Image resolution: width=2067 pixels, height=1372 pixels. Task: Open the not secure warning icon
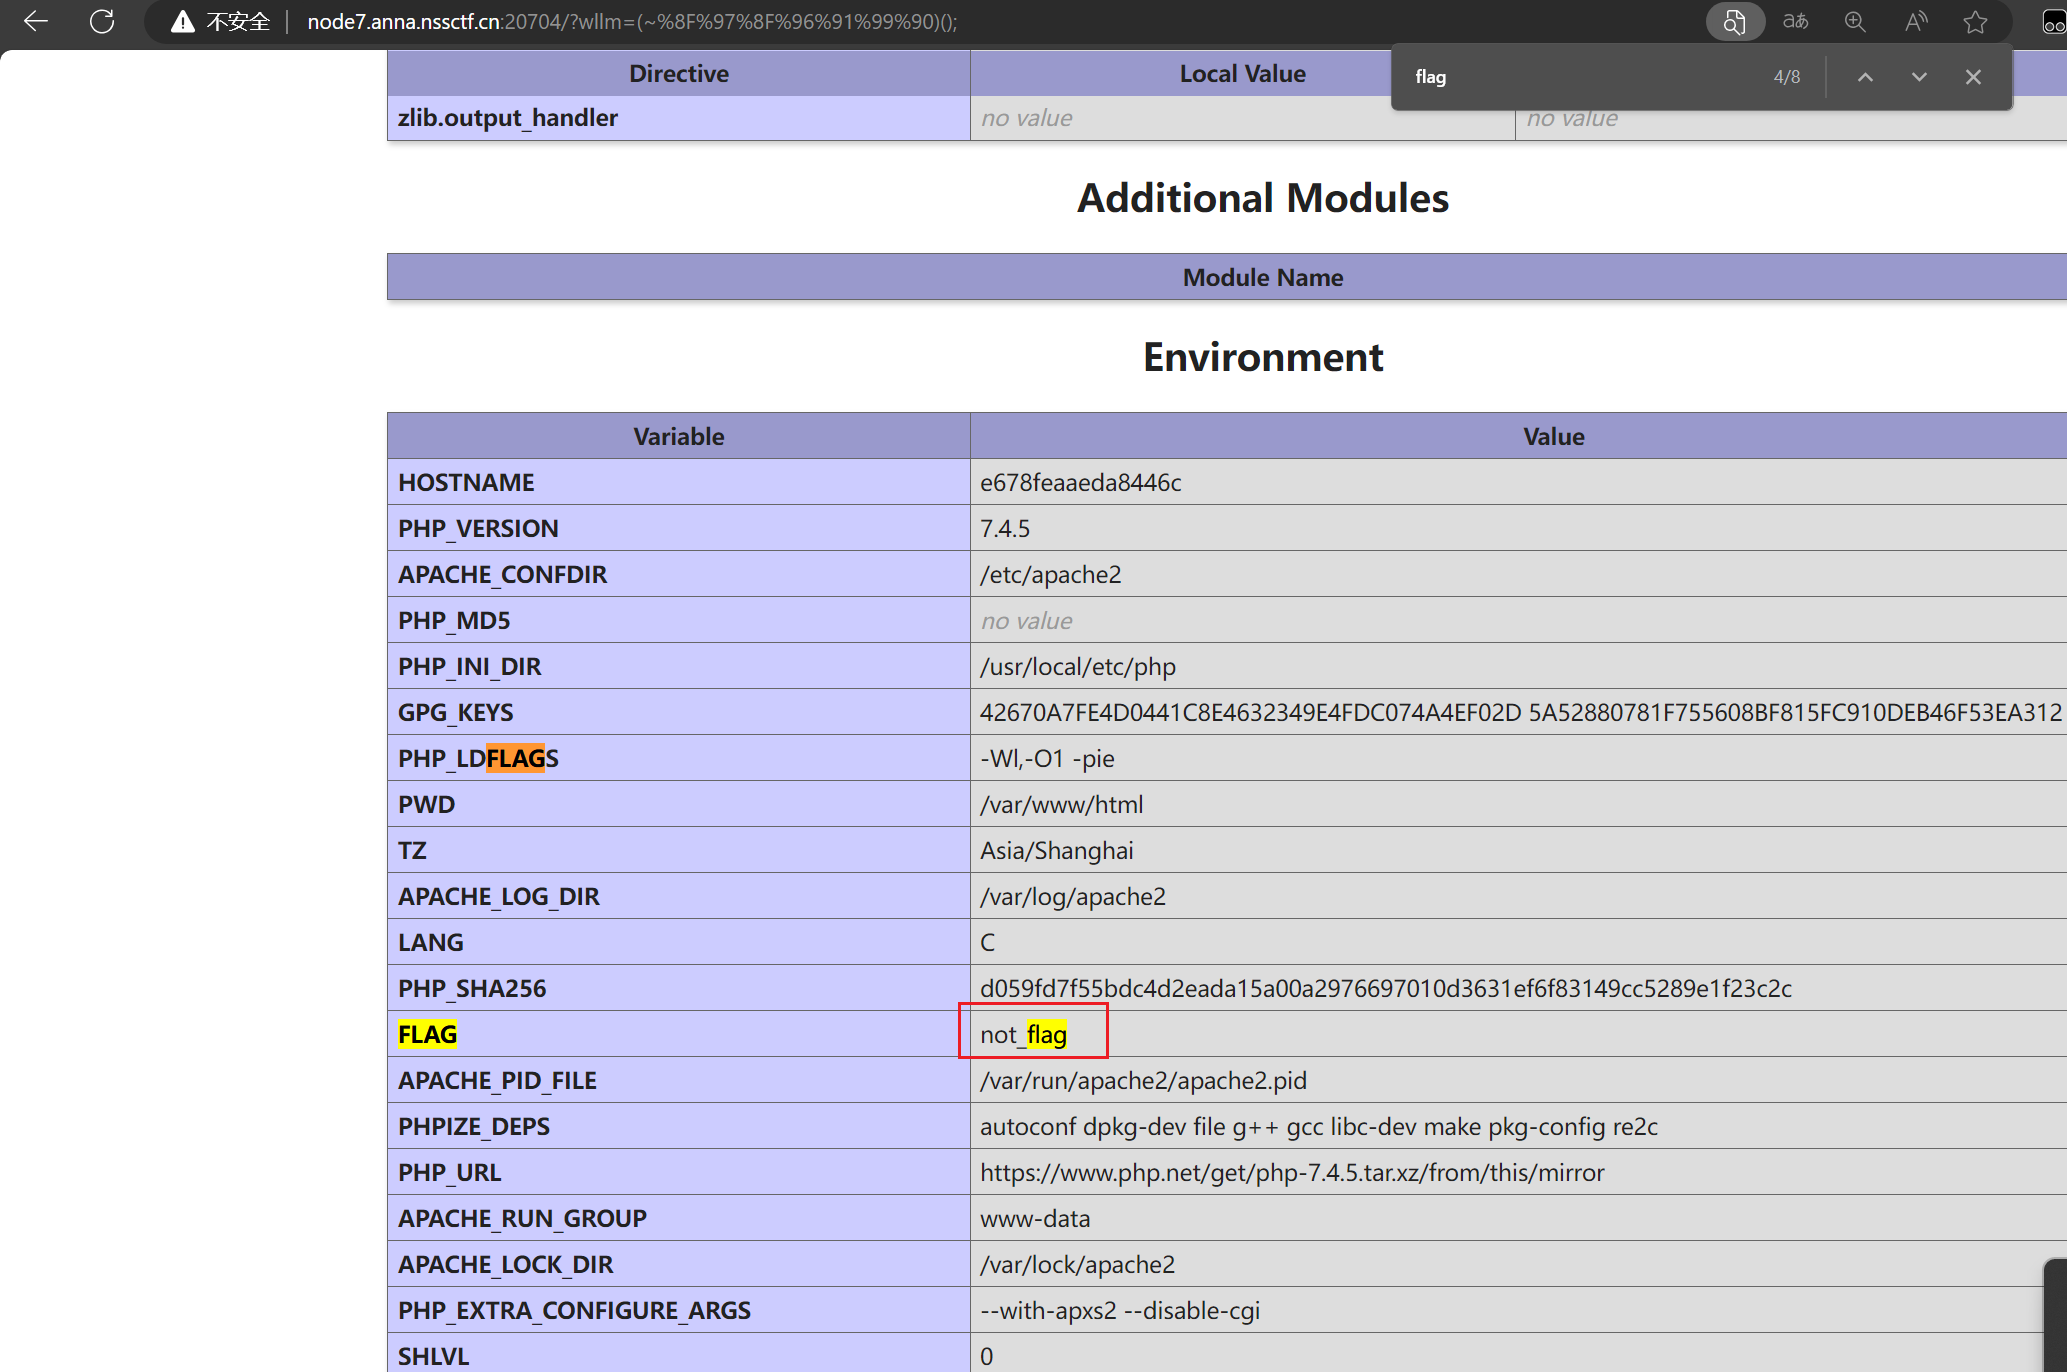coord(183,21)
